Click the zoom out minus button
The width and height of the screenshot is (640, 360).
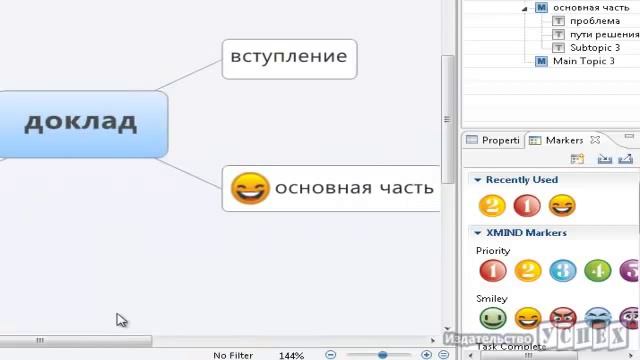[x=331, y=355]
